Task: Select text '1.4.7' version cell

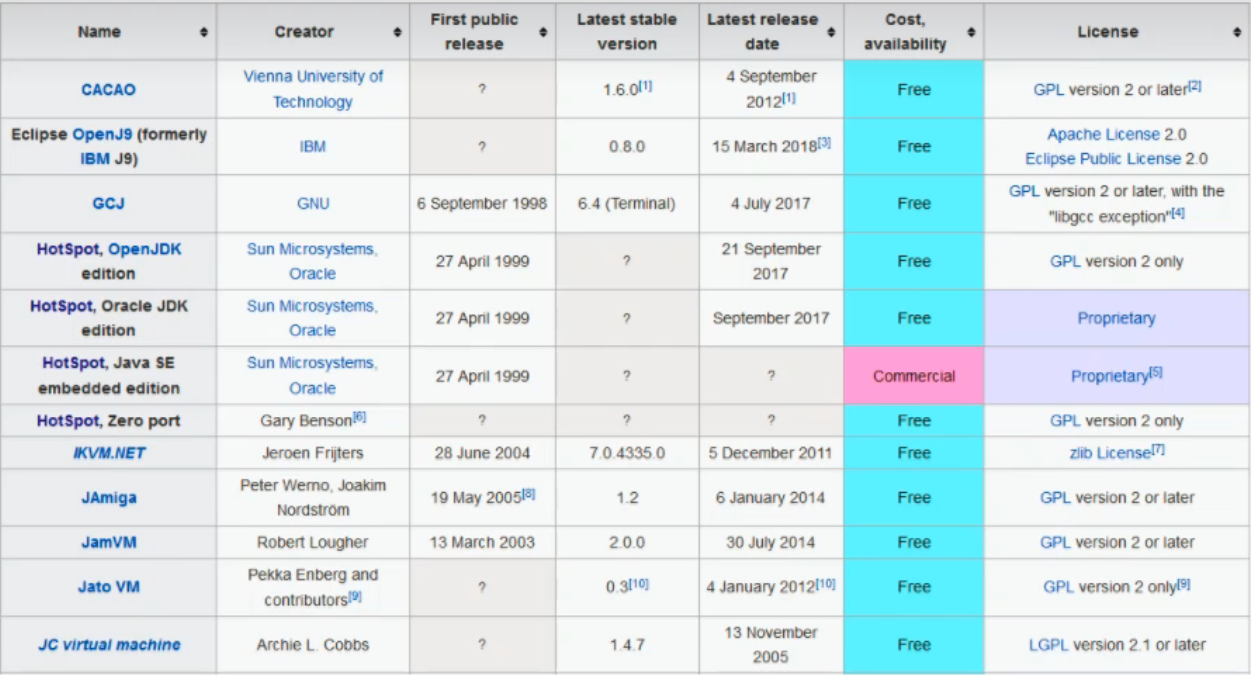Action: (x=626, y=645)
